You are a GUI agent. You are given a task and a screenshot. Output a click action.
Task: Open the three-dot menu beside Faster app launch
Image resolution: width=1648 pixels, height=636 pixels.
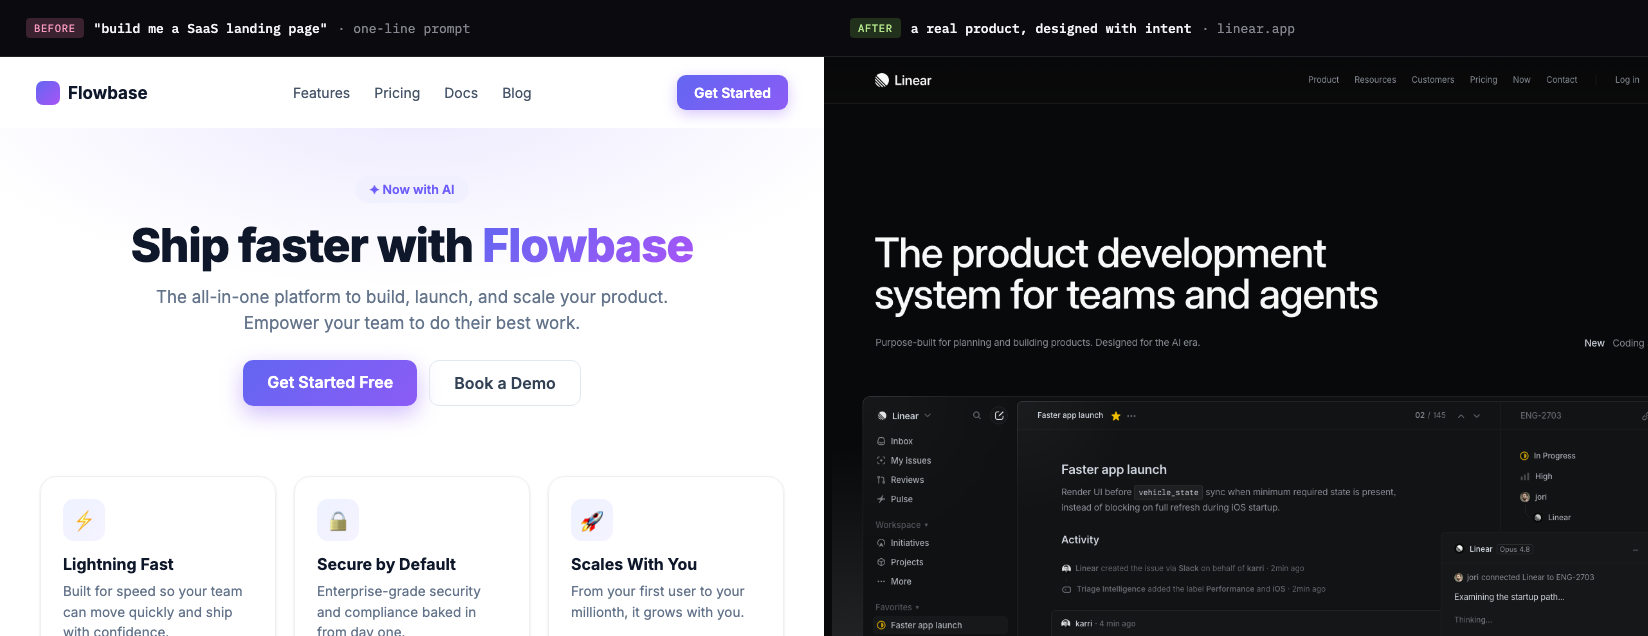click(1132, 416)
